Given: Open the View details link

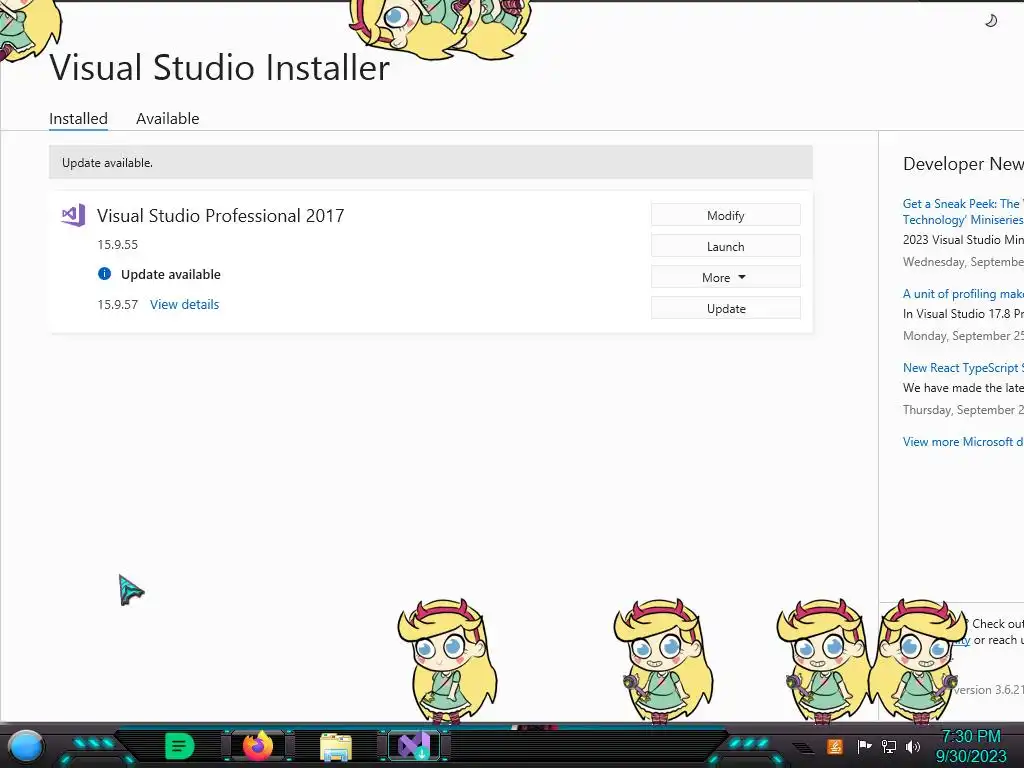Looking at the screenshot, I should (185, 304).
